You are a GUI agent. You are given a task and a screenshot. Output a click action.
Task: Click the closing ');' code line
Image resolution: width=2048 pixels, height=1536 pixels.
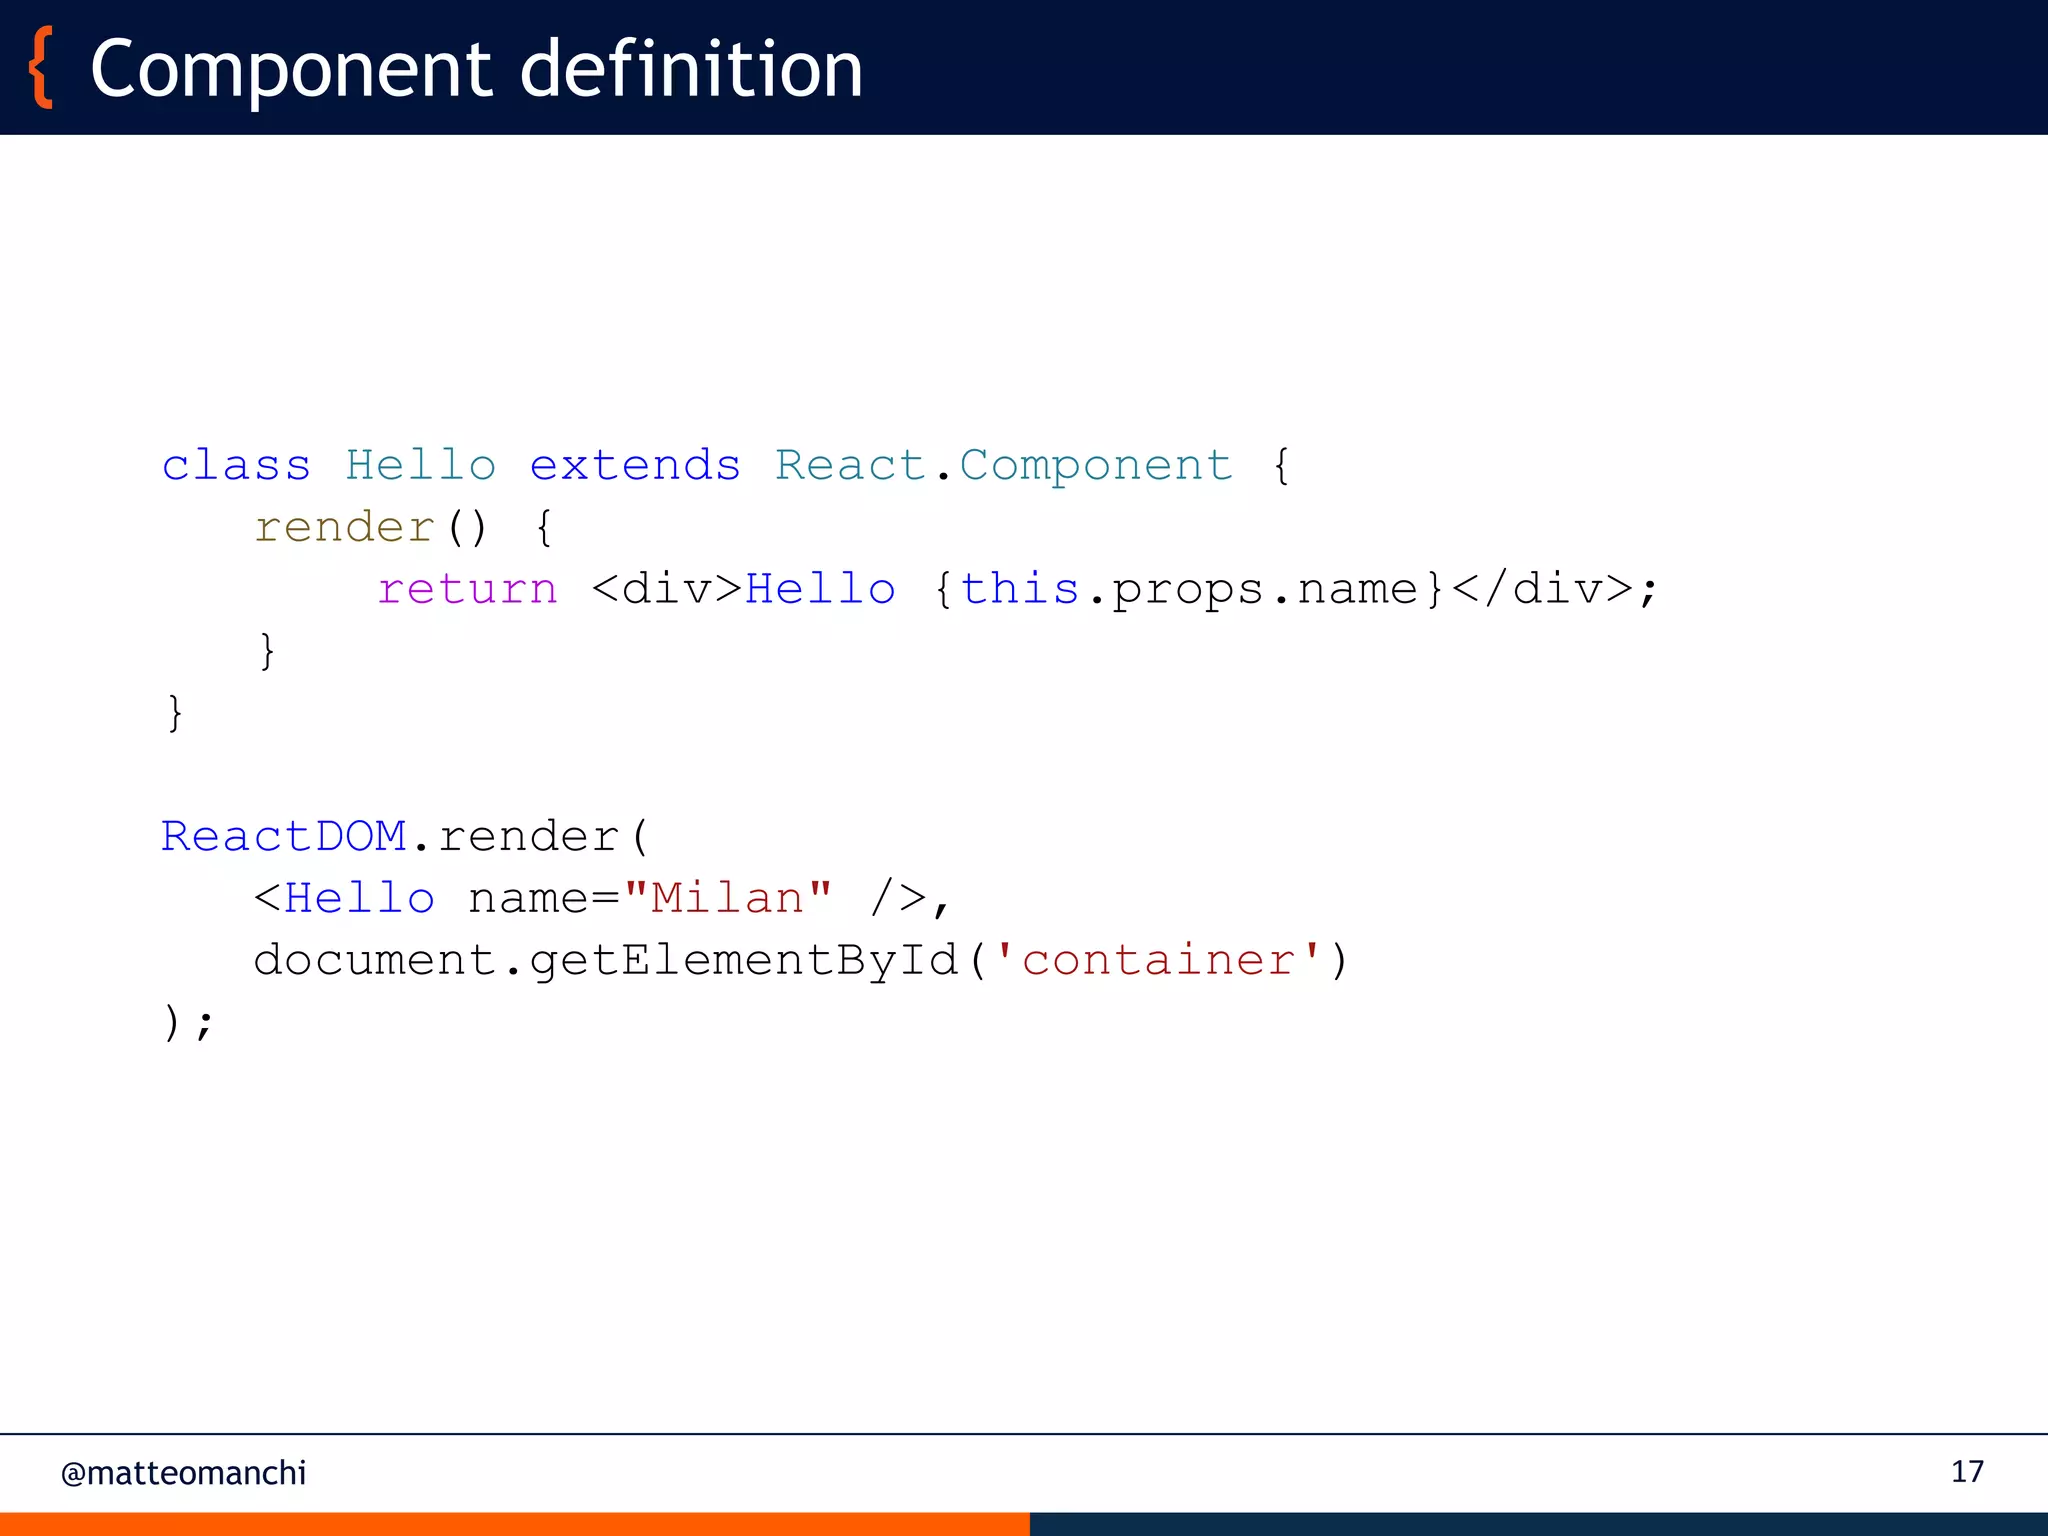188,1023
